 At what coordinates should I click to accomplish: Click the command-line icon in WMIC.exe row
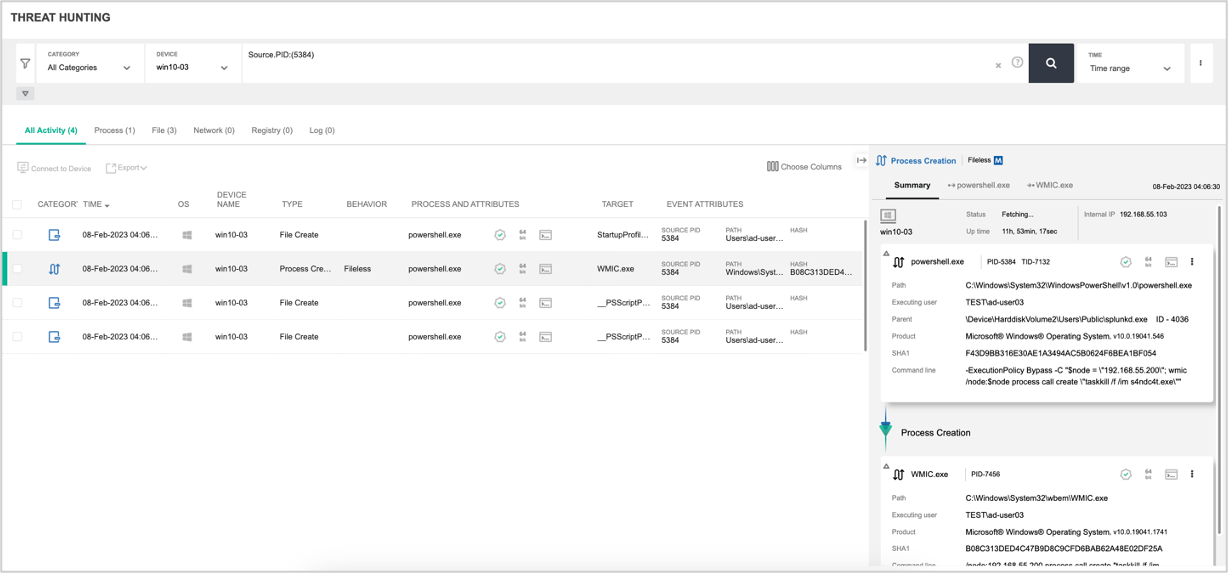click(546, 269)
